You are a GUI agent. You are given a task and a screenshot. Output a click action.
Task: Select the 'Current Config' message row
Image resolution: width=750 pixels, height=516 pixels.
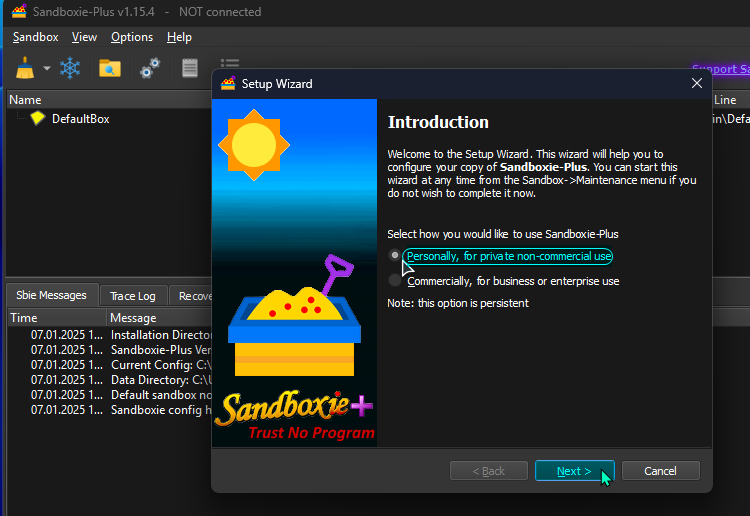pos(110,365)
